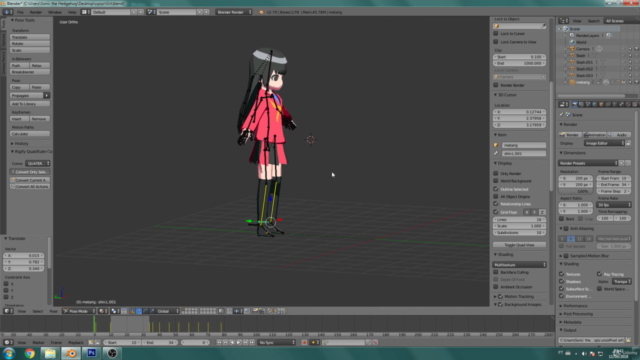Image resolution: width=640 pixels, height=360 pixels.
Task: Toggle the Ray Tracing checkbox
Action: pos(600,274)
